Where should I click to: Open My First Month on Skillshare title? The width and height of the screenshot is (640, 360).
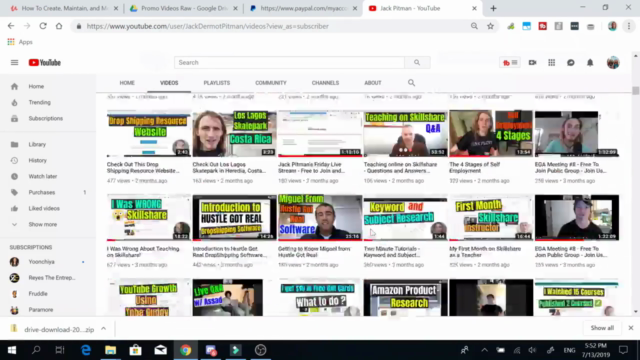click(485, 252)
